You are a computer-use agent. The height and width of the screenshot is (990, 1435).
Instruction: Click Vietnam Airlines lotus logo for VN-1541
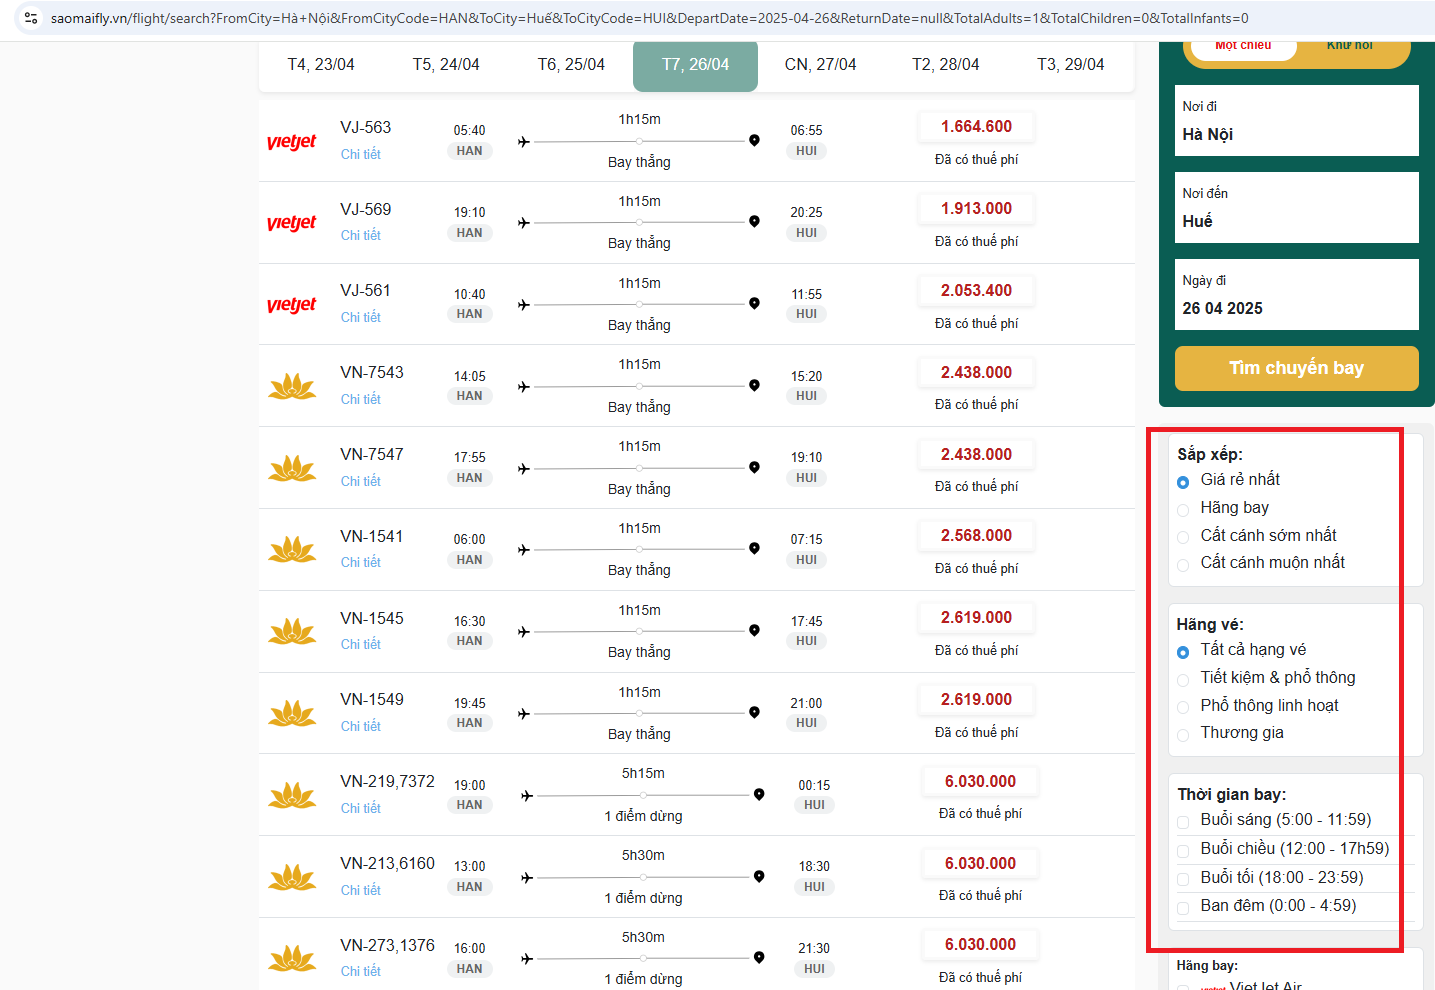coord(292,550)
